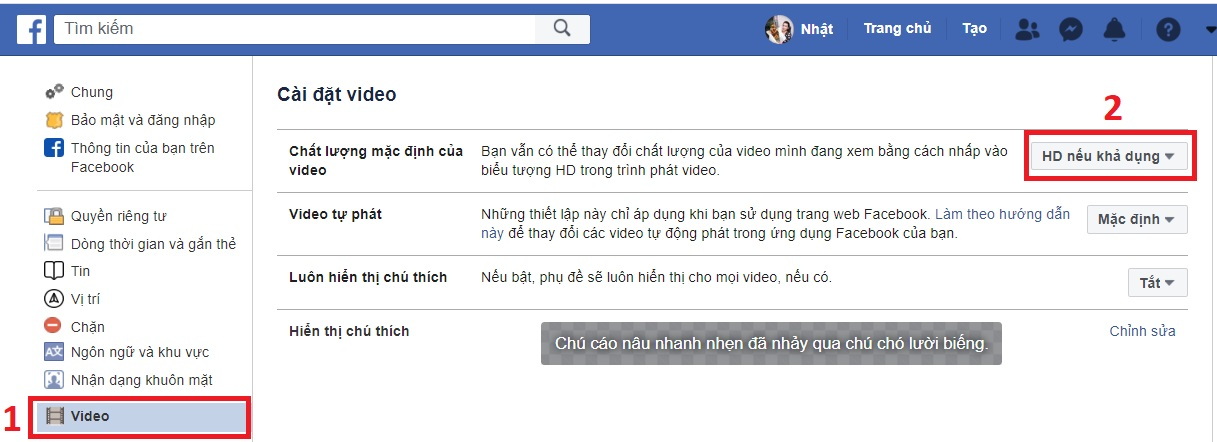Open the Tắt captions dropdown
This screenshot has width=1217, height=442.
[x=1157, y=283]
